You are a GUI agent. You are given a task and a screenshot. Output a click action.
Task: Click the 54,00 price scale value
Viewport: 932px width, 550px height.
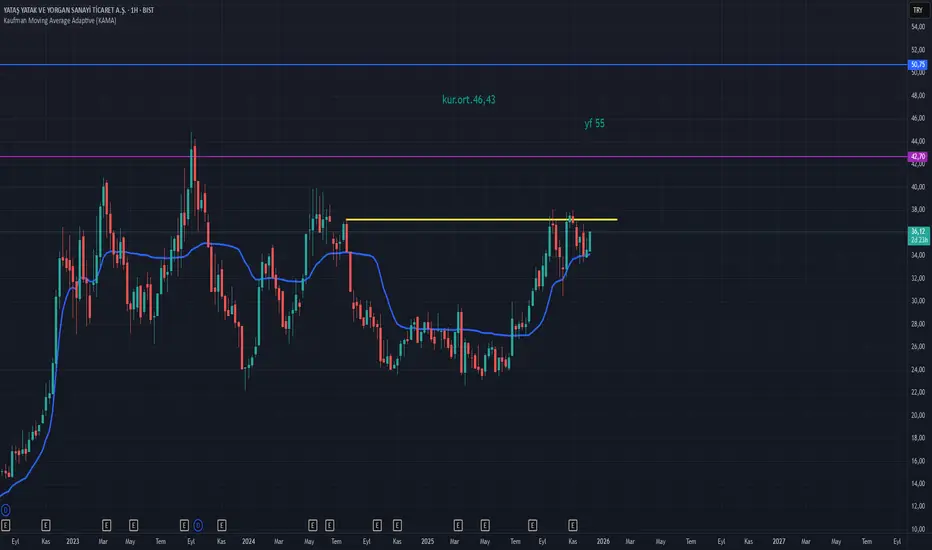click(918, 27)
